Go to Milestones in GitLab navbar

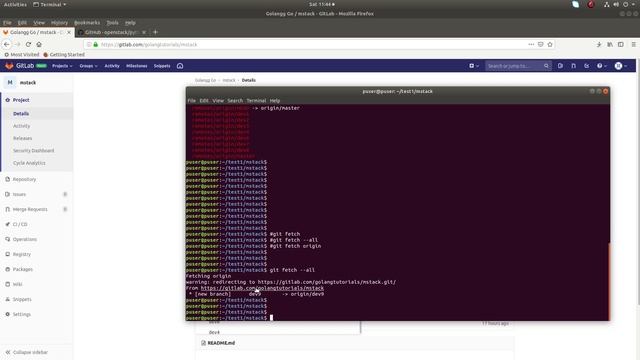tap(136, 66)
